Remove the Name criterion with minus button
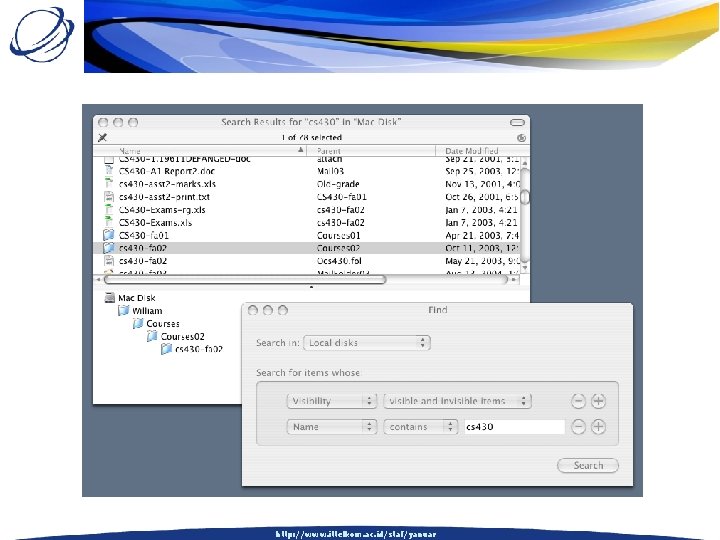Image resolution: width=720 pixels, height=540 pixels. tap(578, 427)
